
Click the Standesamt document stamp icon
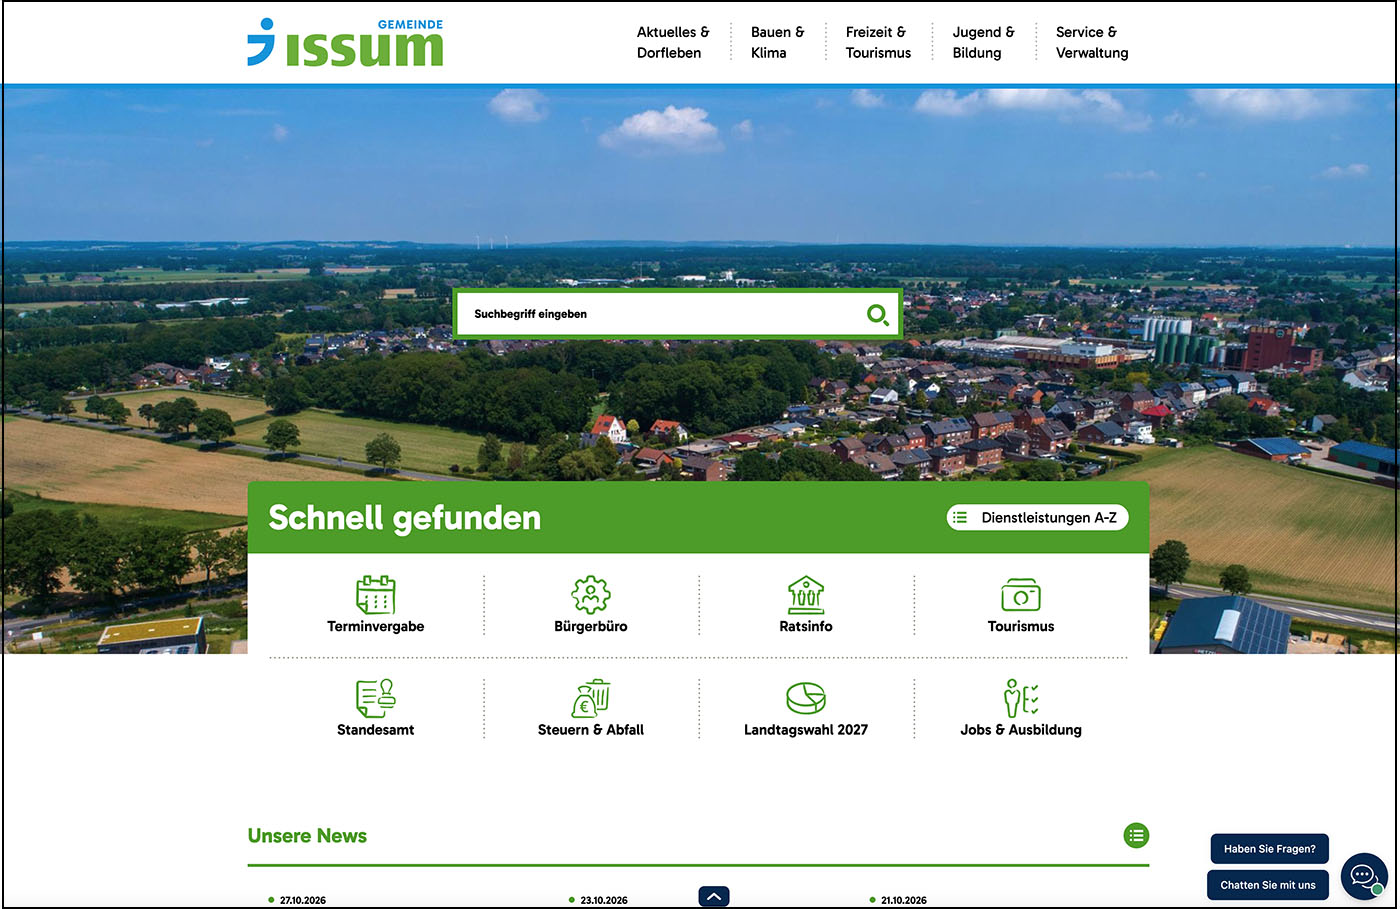click(x=376, y=698)
